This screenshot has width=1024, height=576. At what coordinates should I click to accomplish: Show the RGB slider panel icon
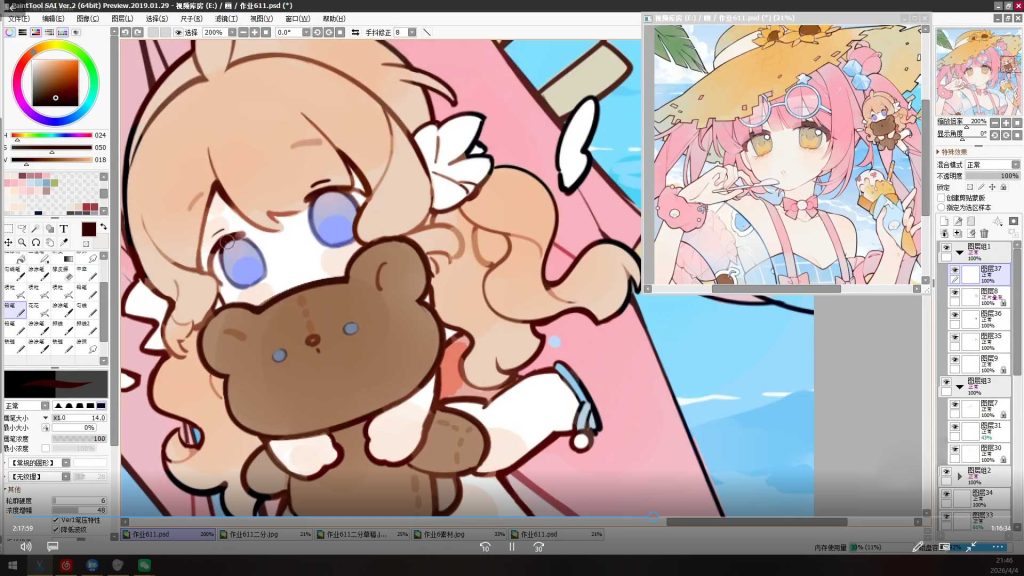(x=23, y=32)
